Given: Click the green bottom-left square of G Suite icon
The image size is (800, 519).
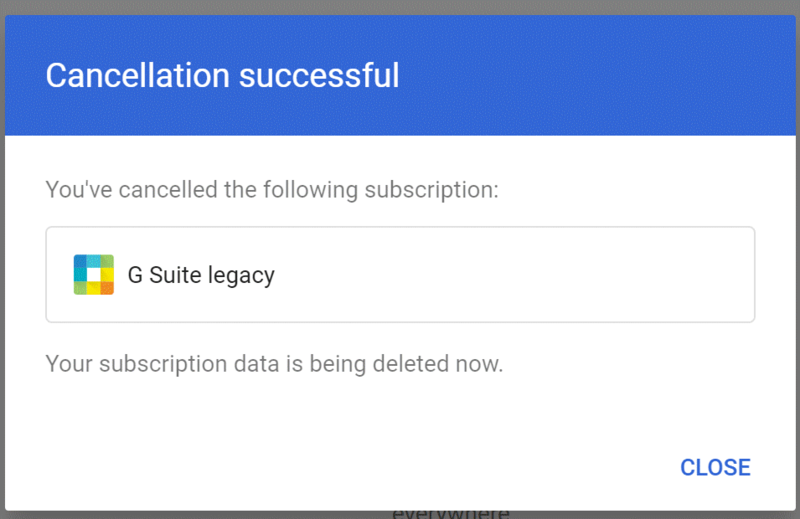Looking at the screenshot, I should coord(80,288).
